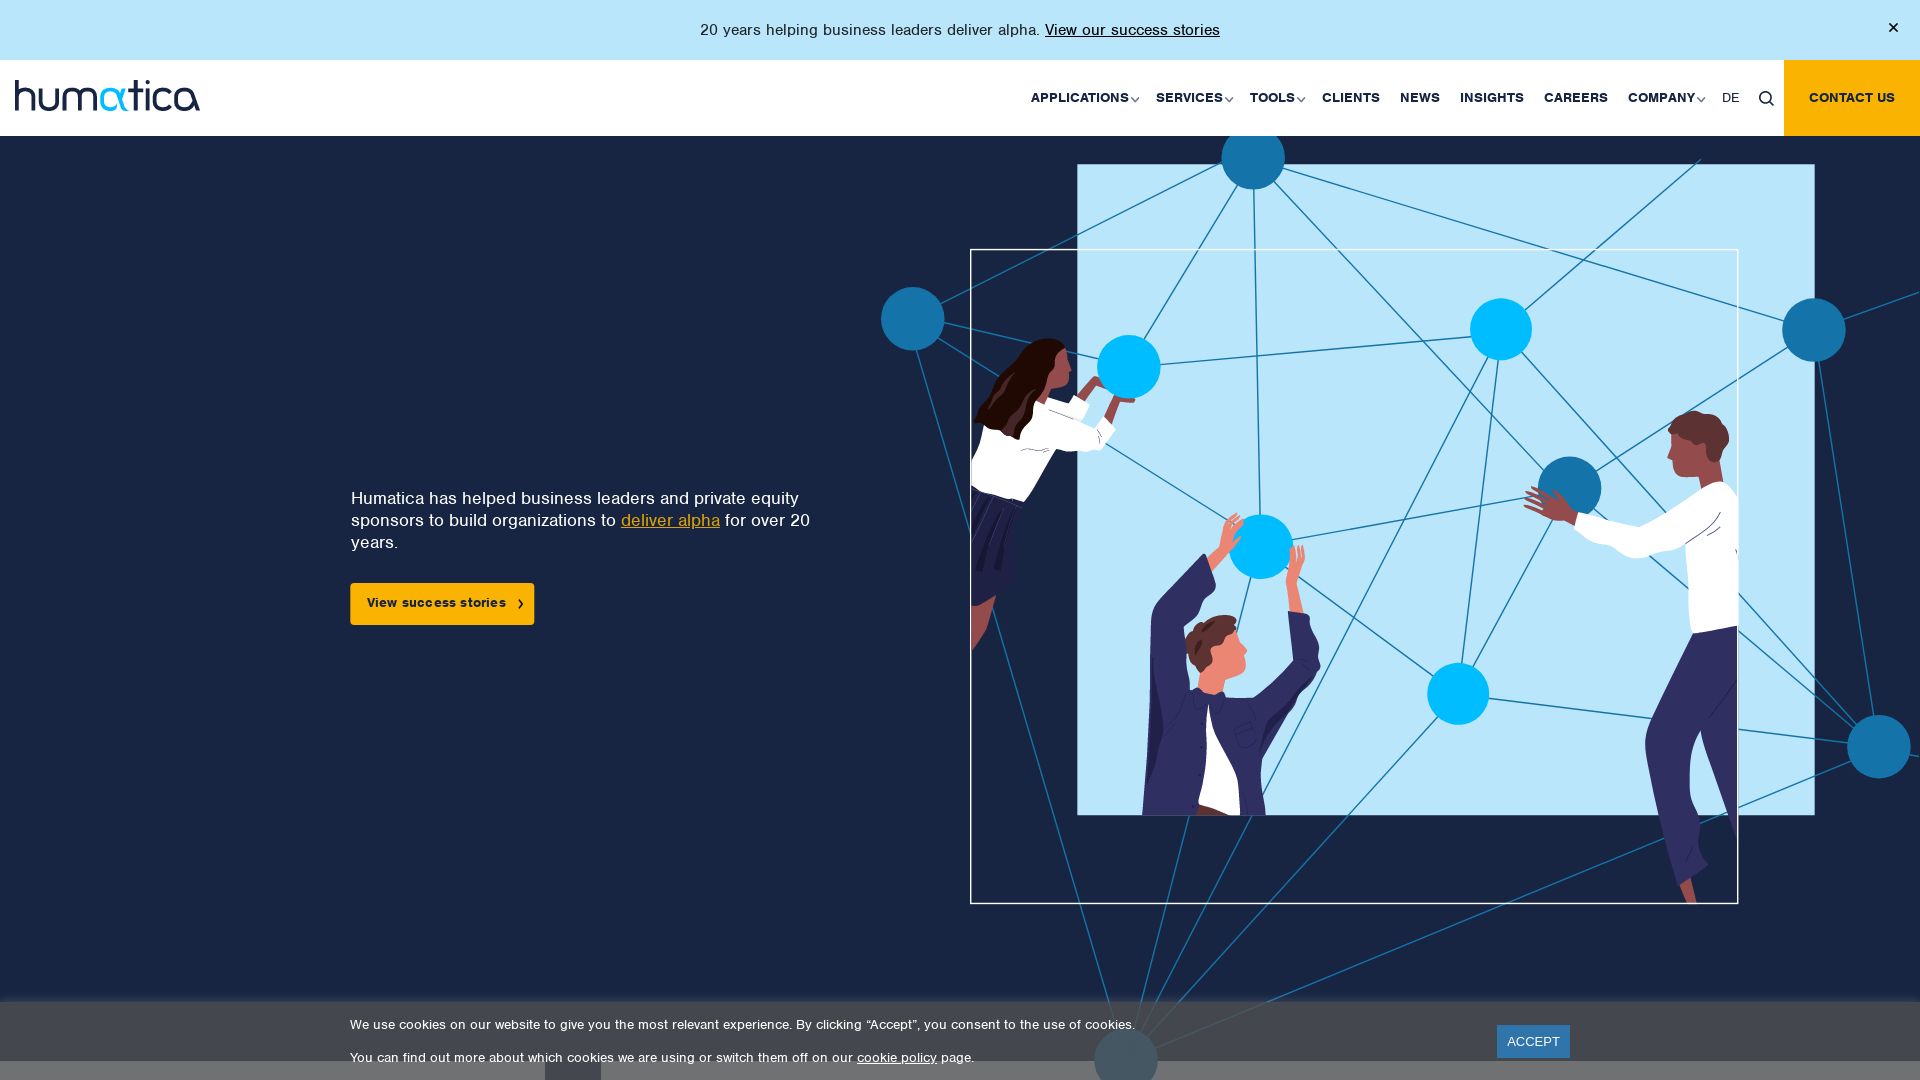Image resolution: width=1920 pixels, height=1080 pixels.
Task: Click the Contact Us button
Action: coord(1851,98)
